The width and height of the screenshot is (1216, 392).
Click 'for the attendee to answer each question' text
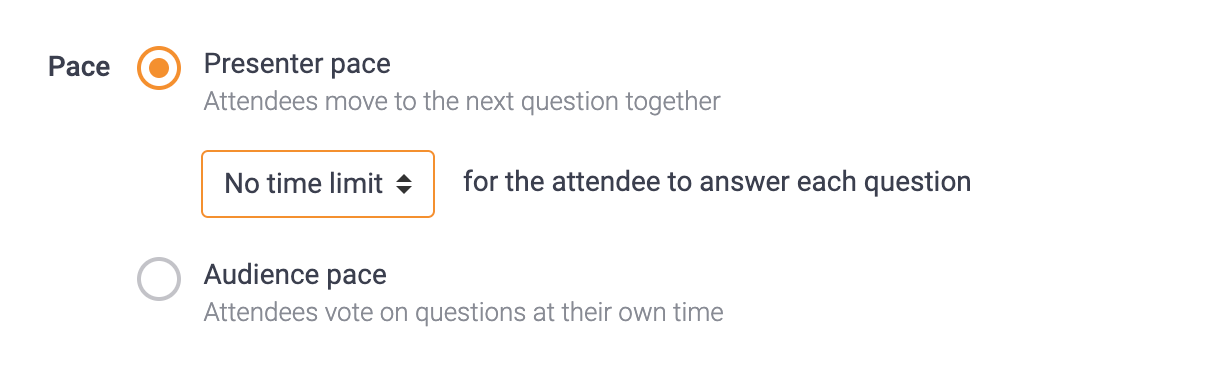coord(717,182)
